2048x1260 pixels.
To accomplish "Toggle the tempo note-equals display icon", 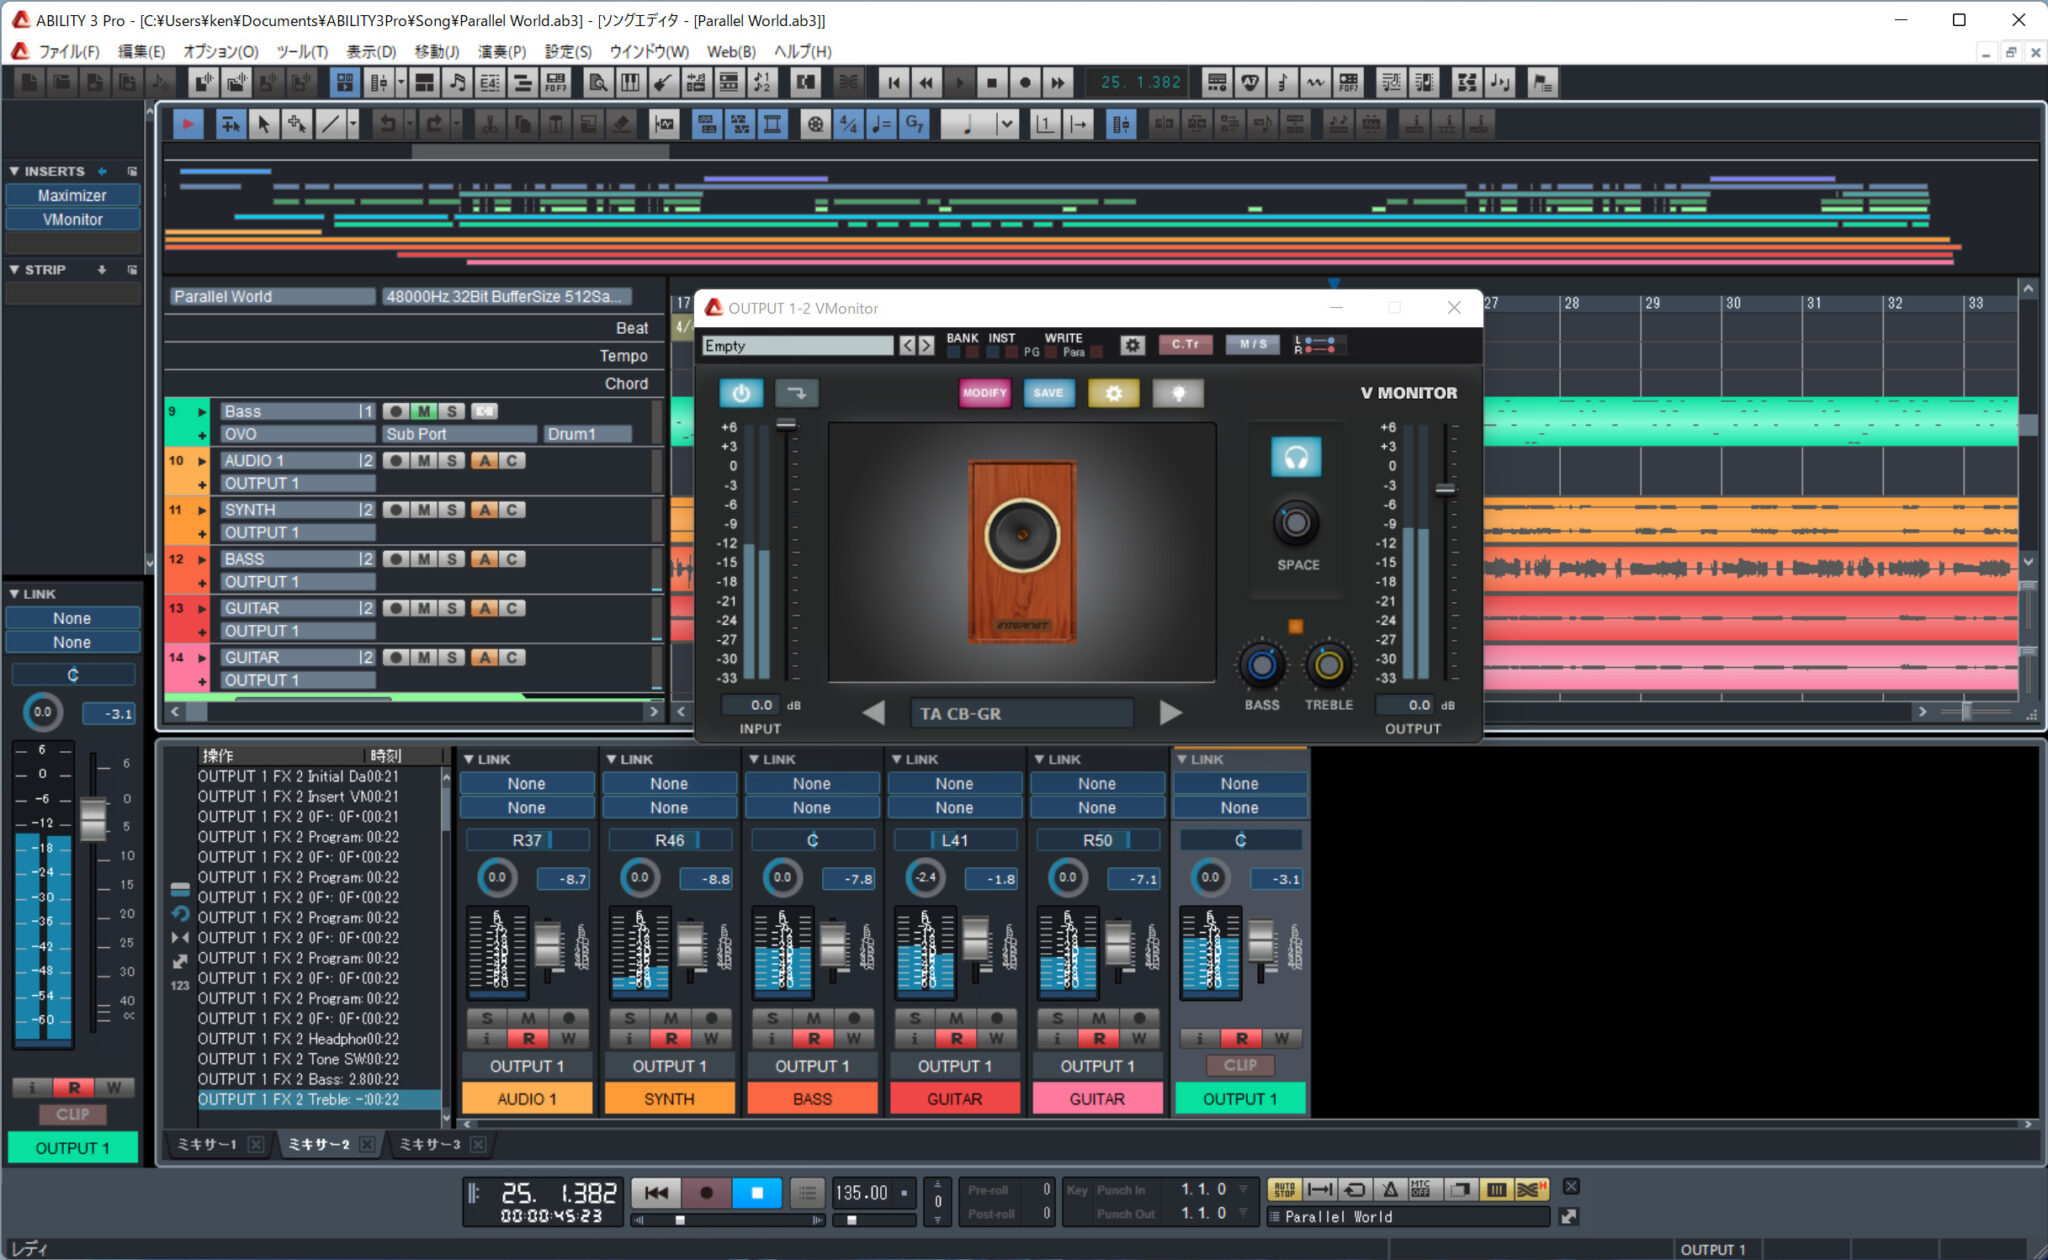I will [x=882, y=124].
